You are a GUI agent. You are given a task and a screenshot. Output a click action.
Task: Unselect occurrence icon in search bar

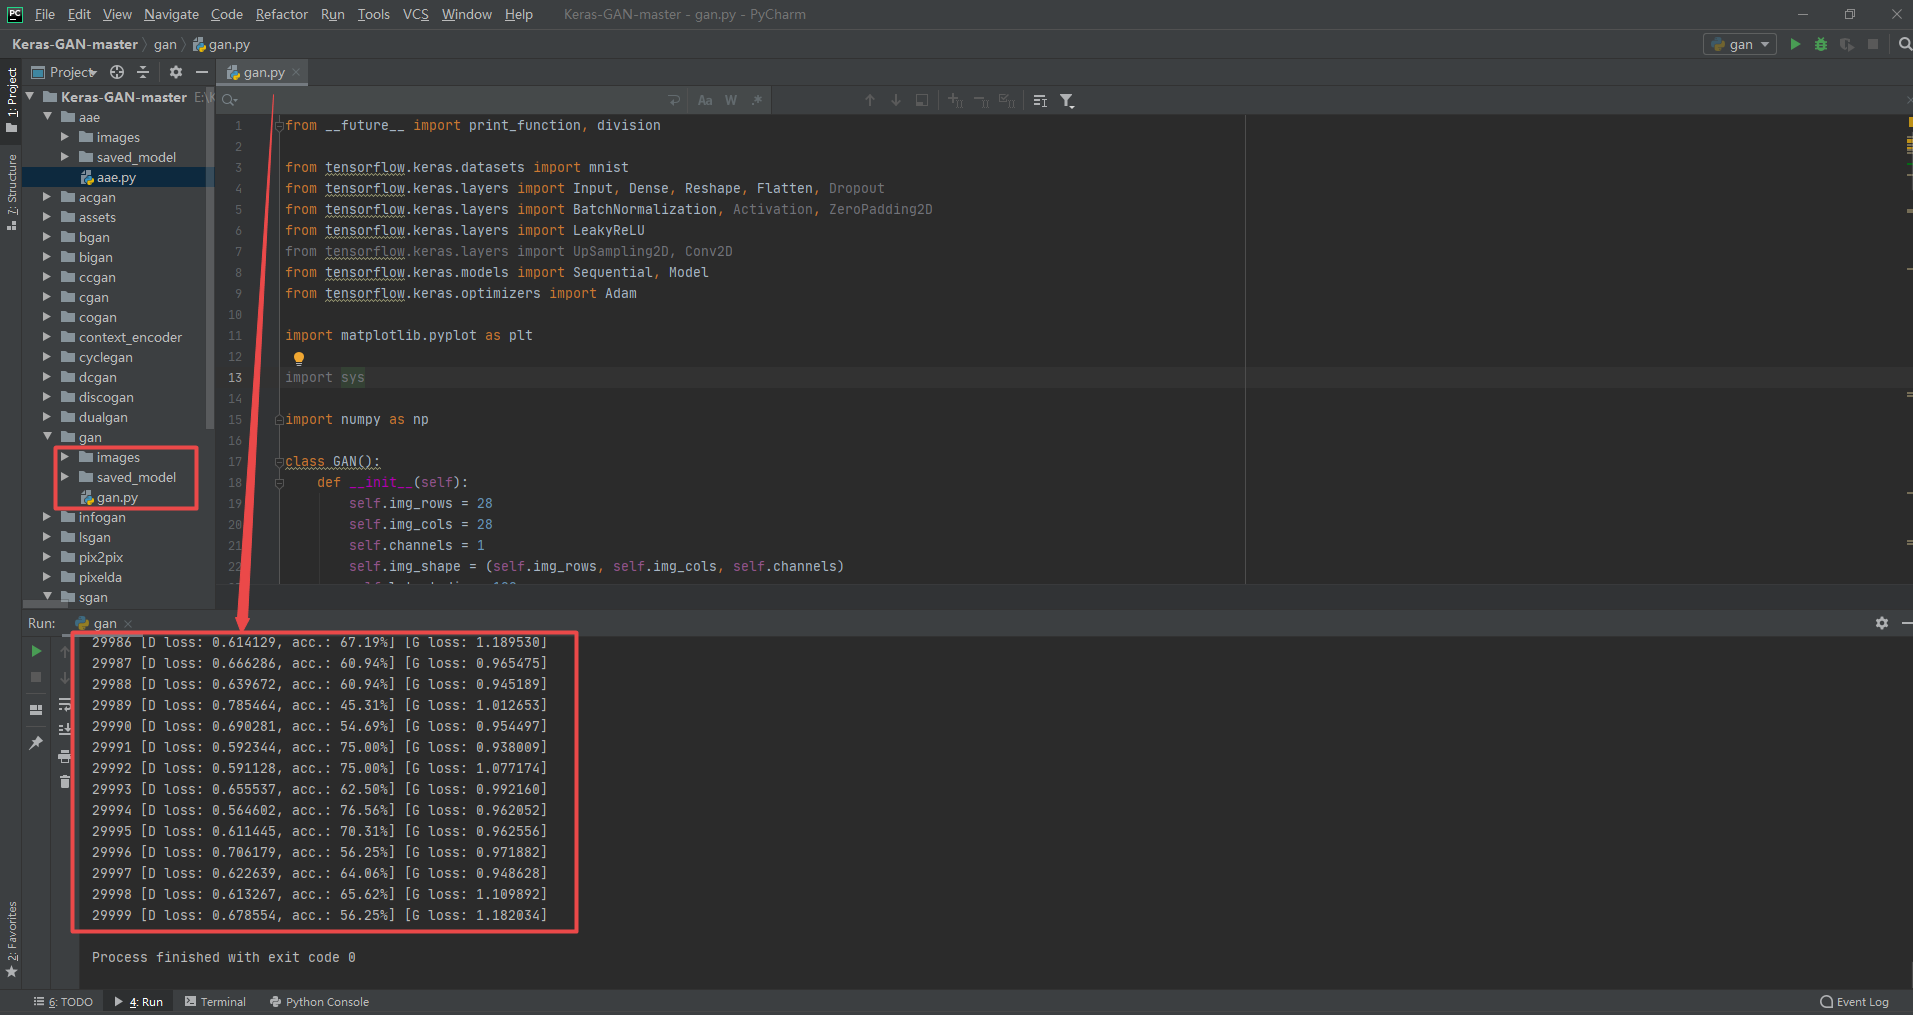(981, 100)
